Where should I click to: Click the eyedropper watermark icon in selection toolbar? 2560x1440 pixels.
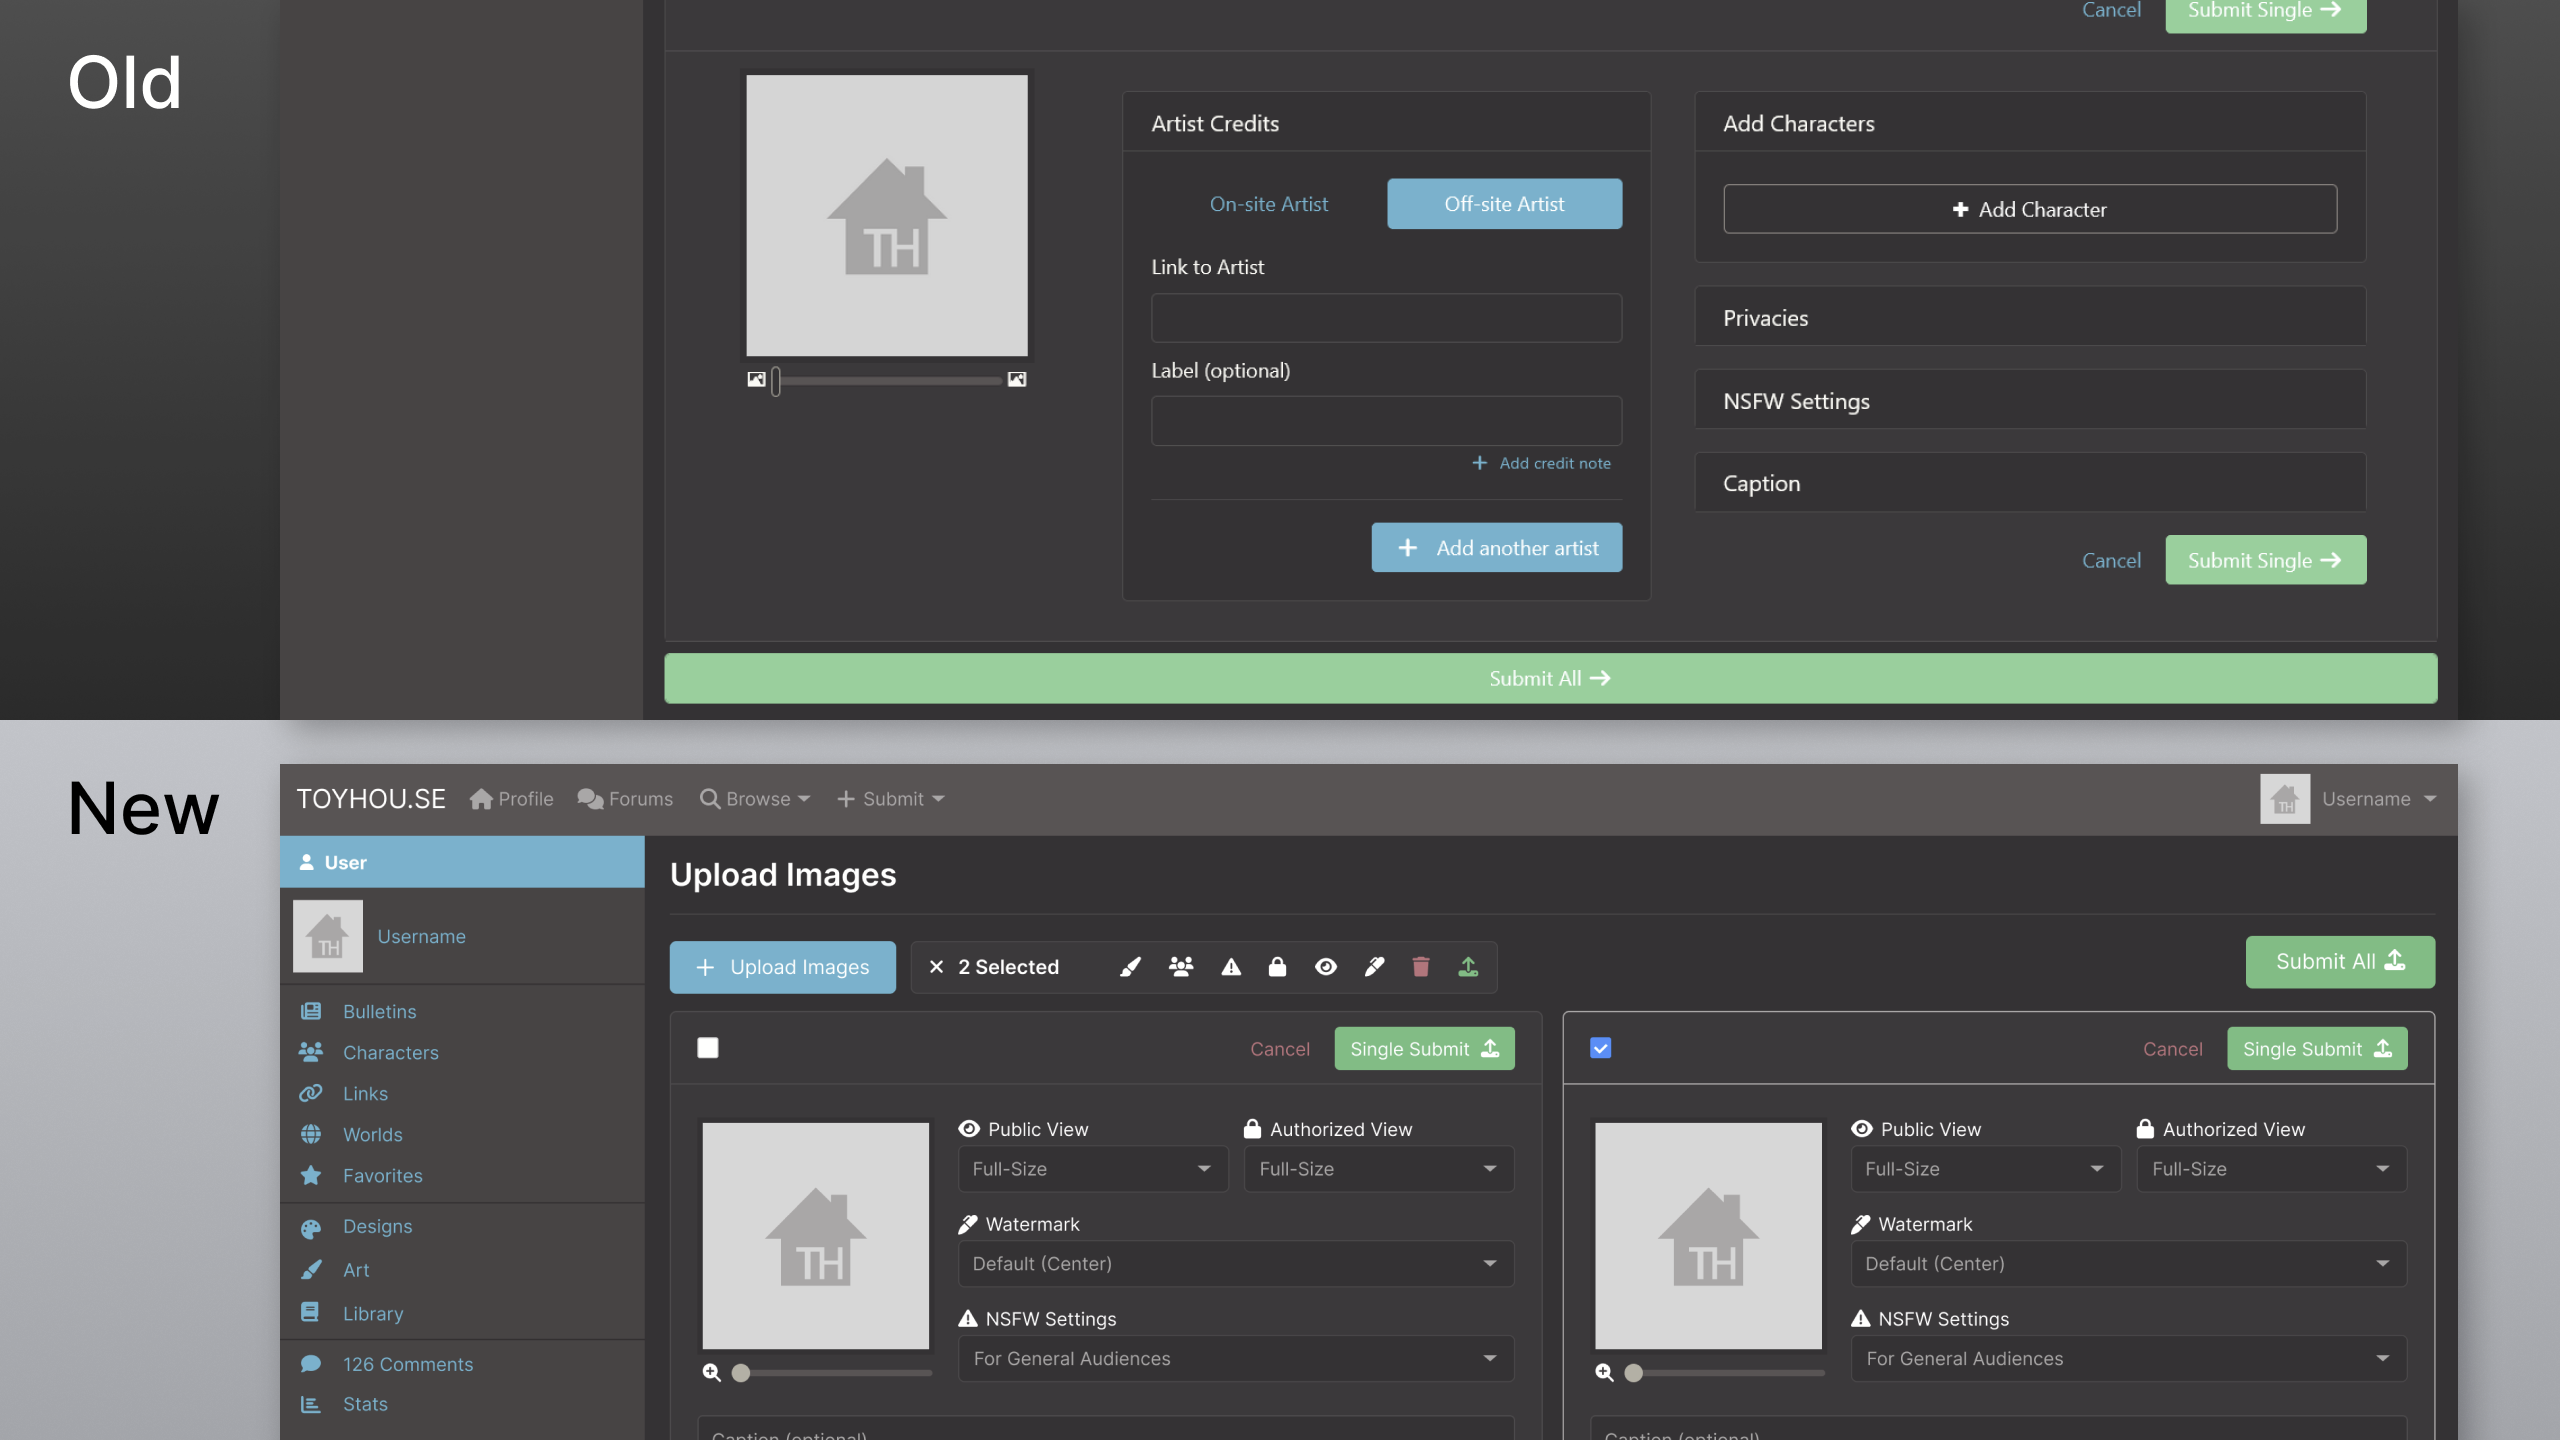pyautogui.click(x=1374, y=967)
